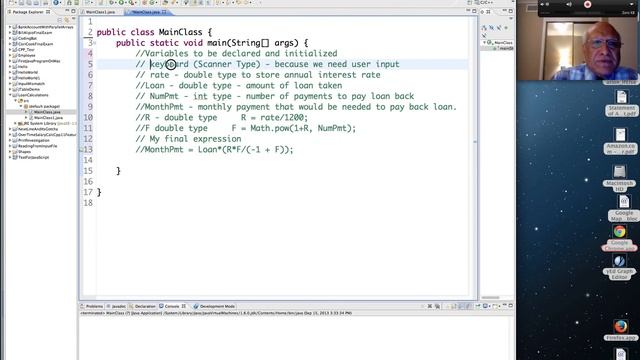This screenshot has height=360, width=640.
Task: Open the Firefox app desktop icon
Action: coord(620,330)
